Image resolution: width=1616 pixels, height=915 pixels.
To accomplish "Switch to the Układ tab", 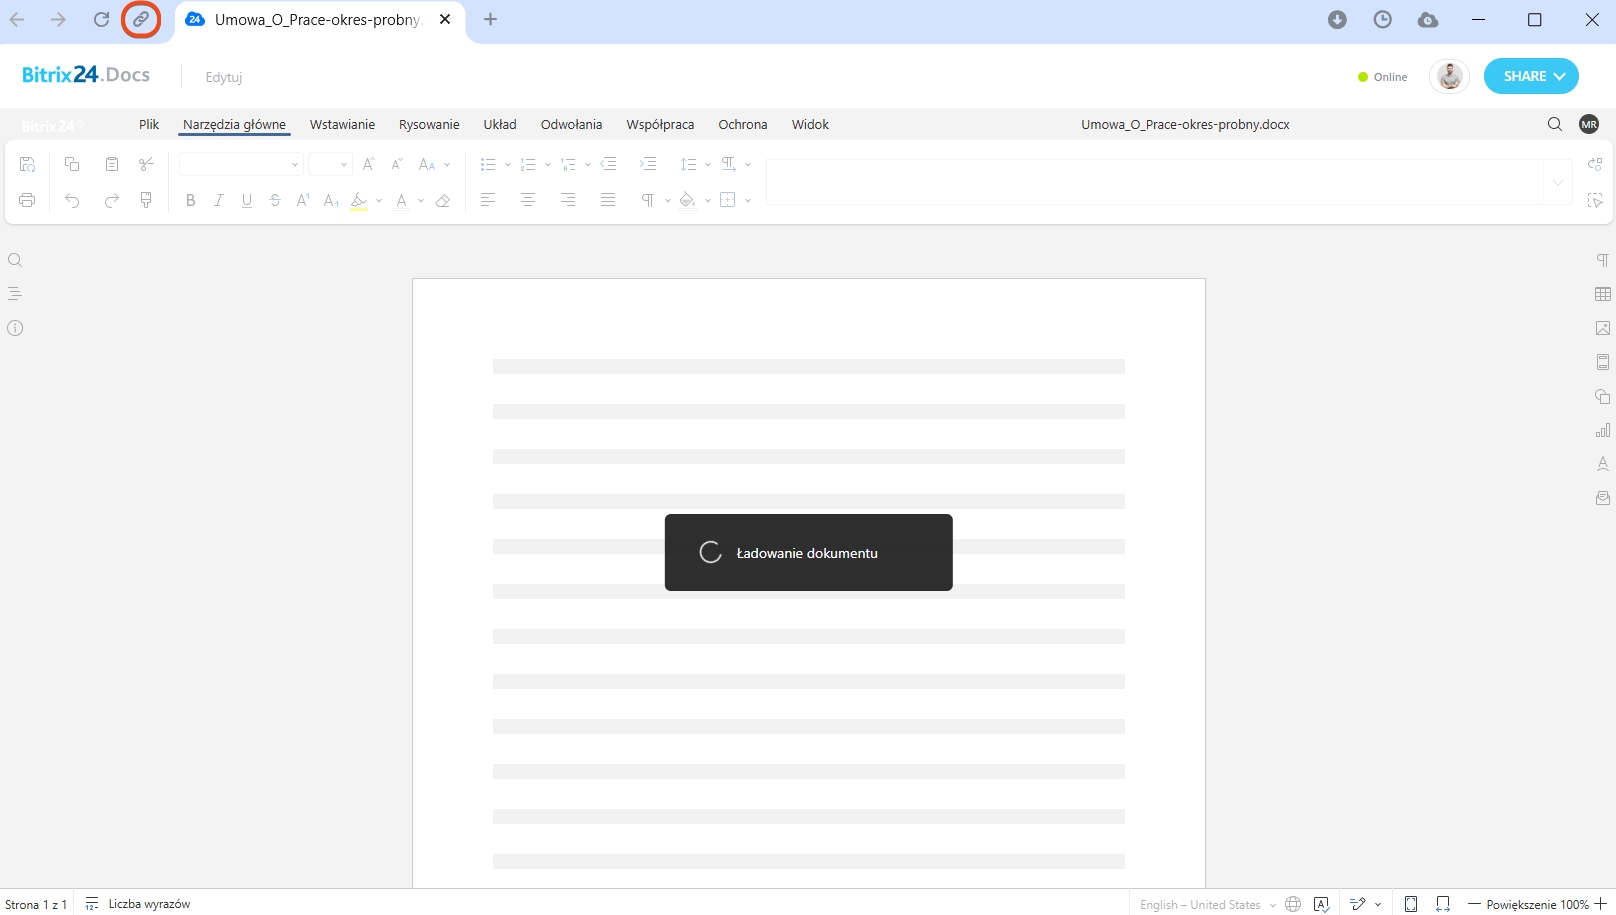I will 500,124.
